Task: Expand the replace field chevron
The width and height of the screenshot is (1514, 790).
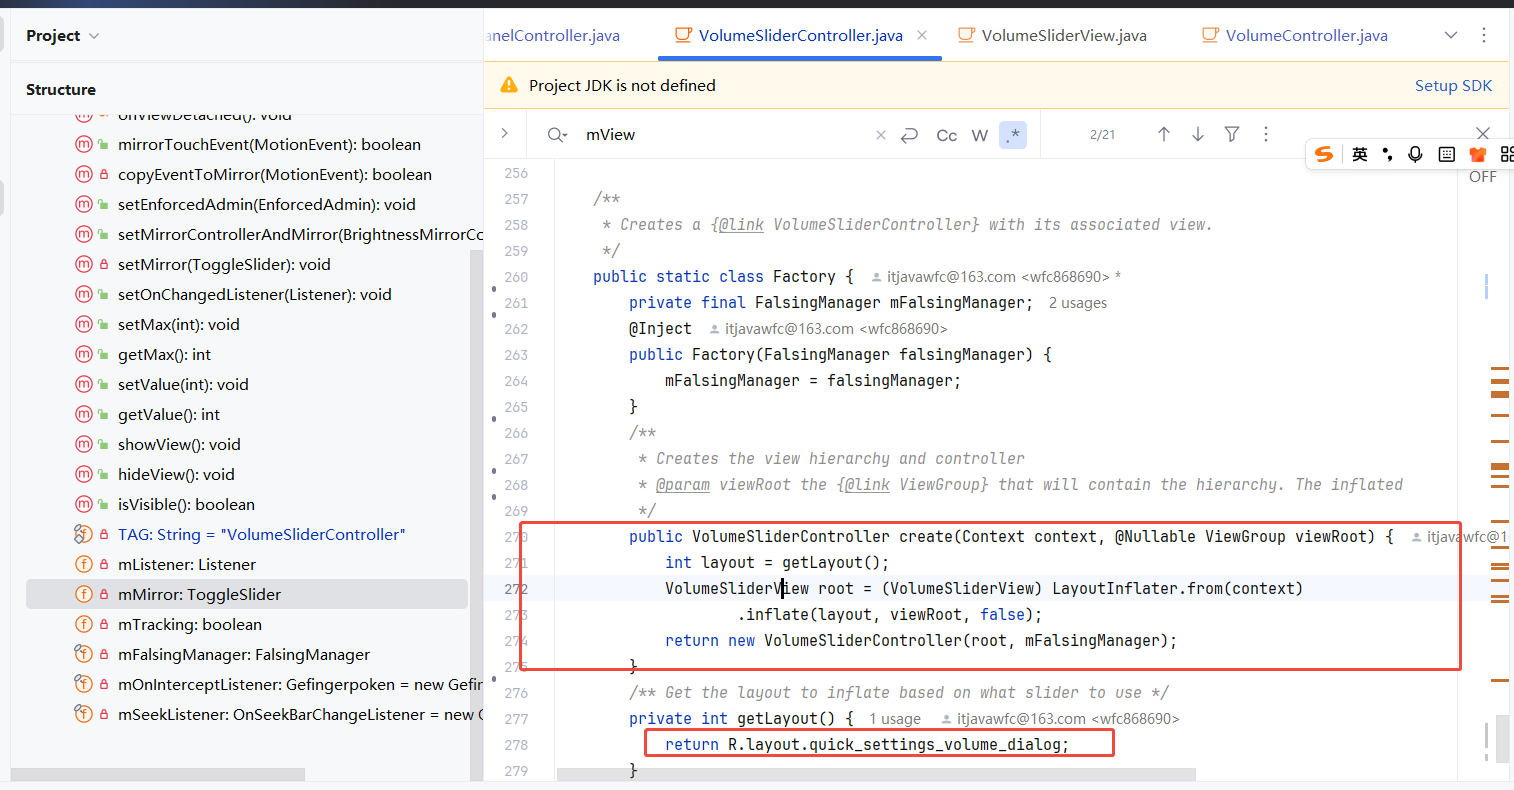Action: click(x=505, y=133)
